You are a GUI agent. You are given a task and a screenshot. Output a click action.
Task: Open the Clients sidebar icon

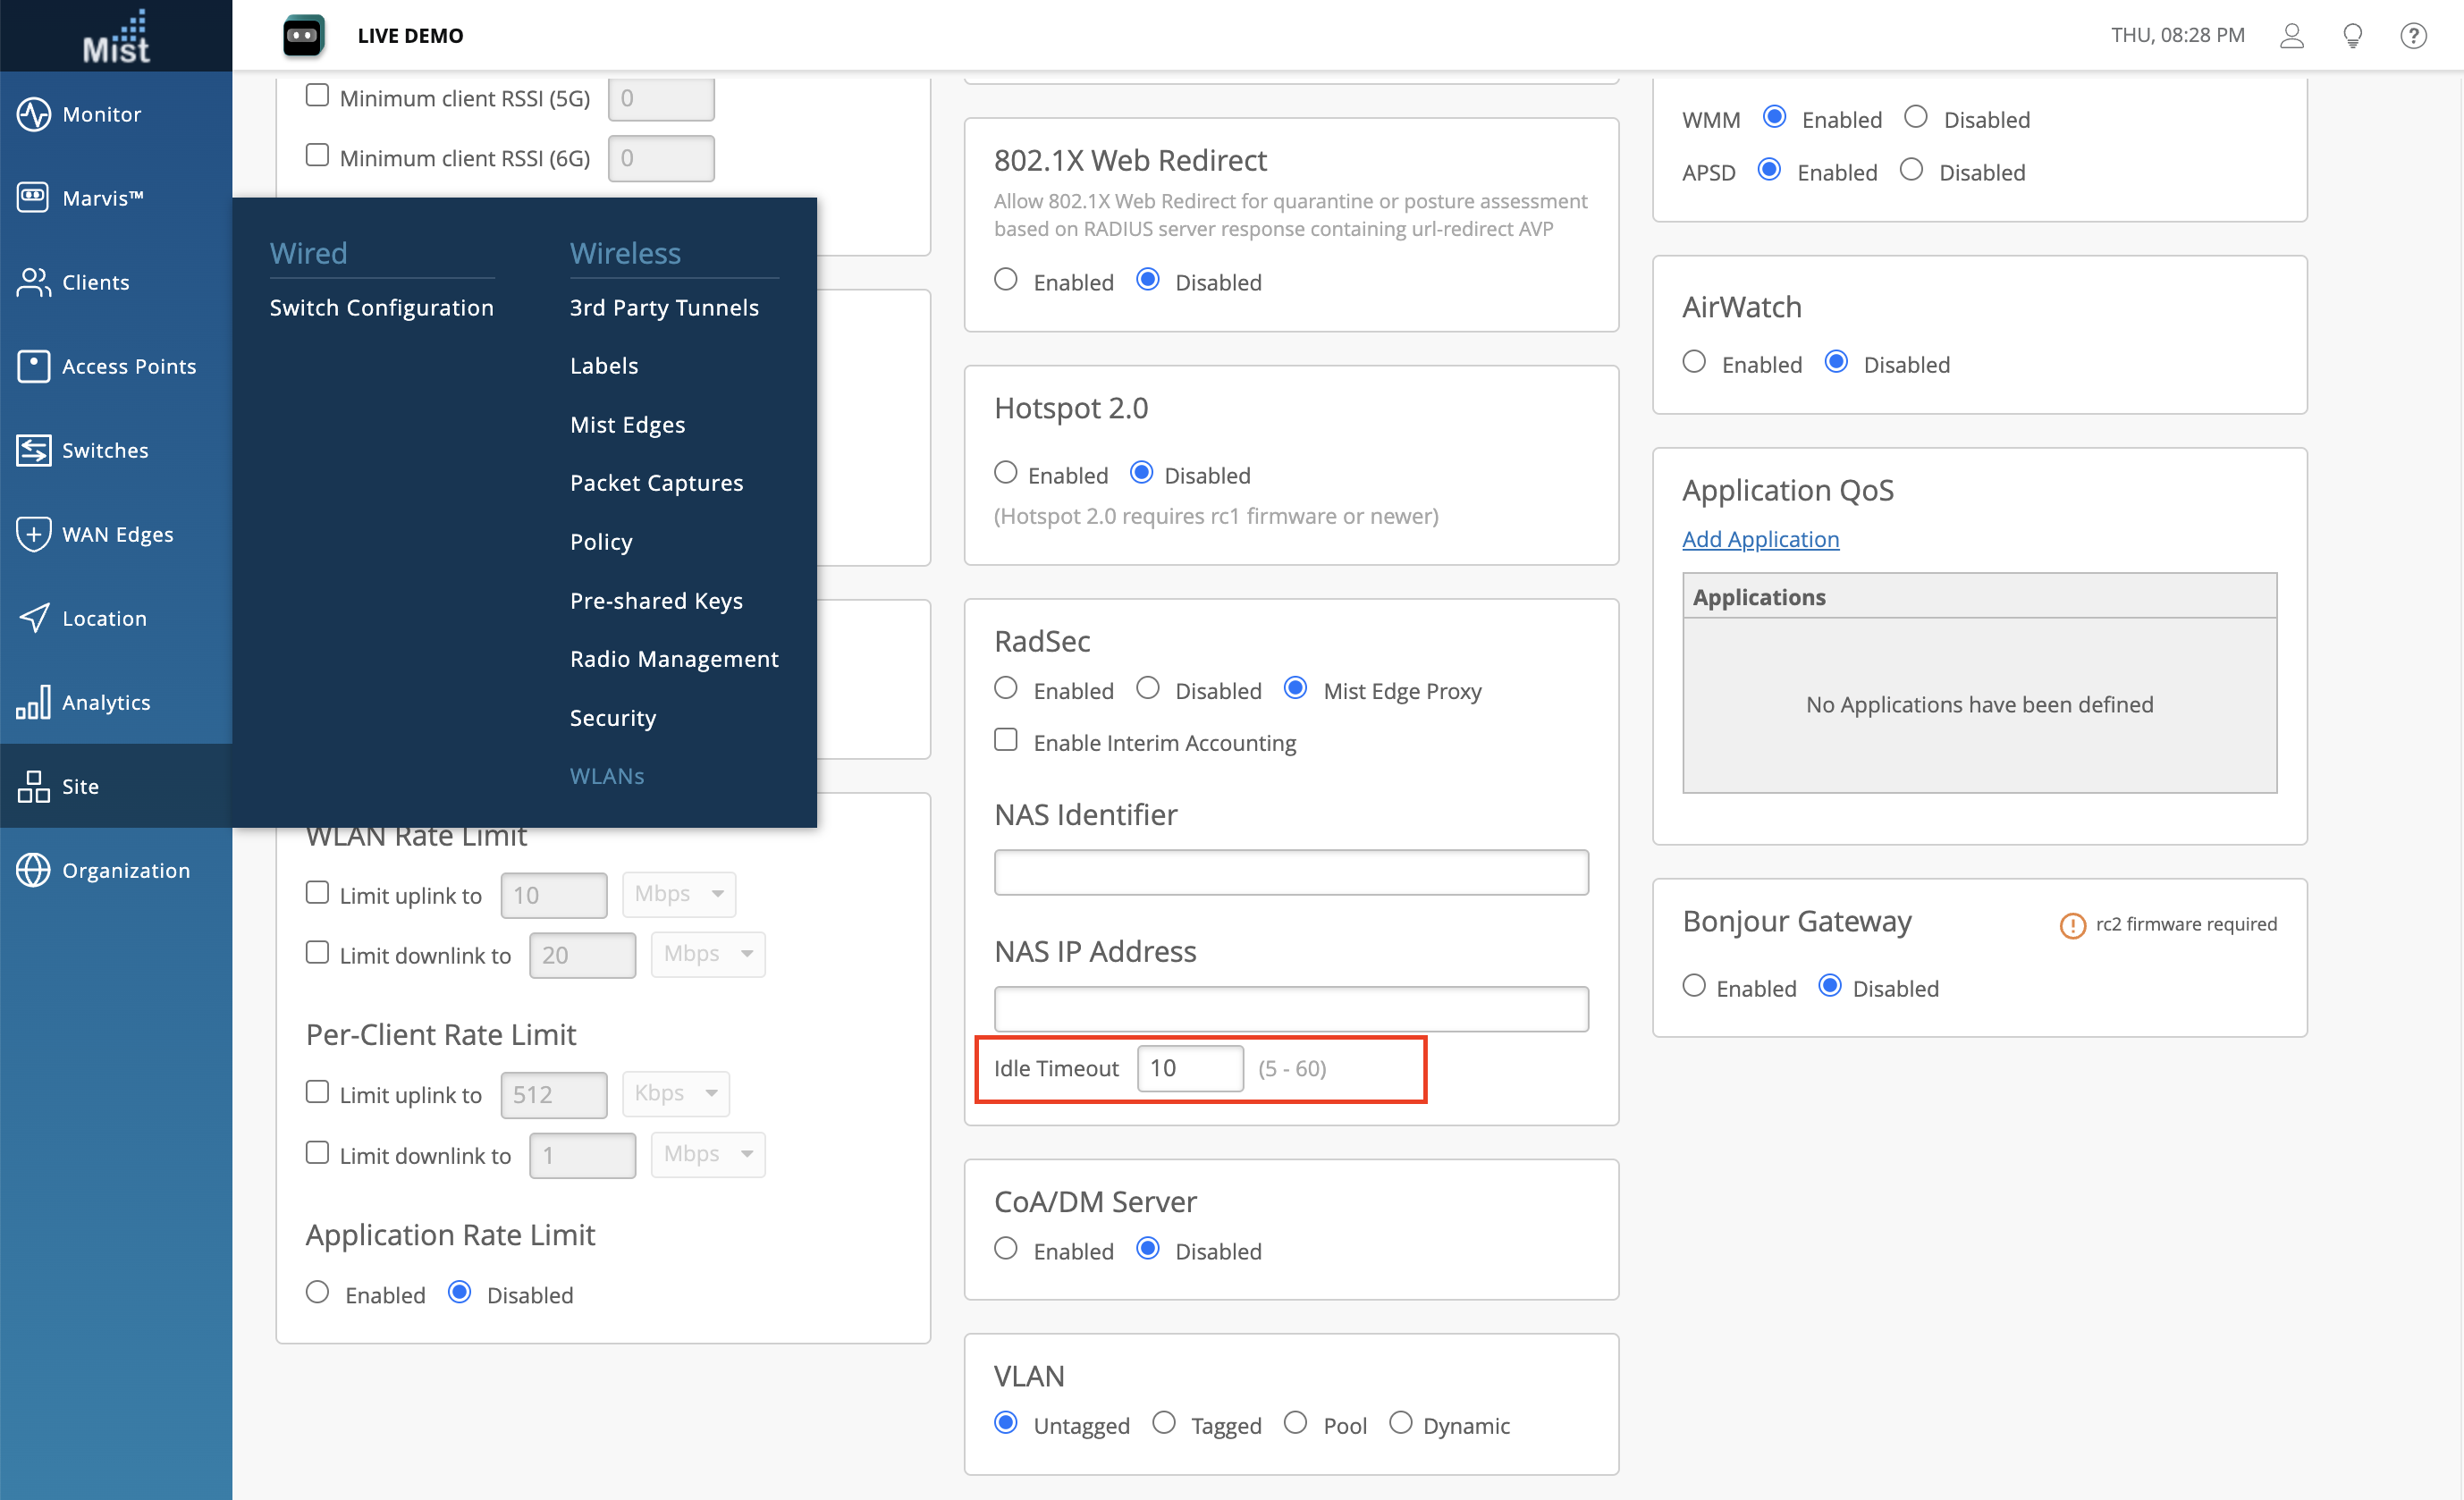[x=33, y=282]
